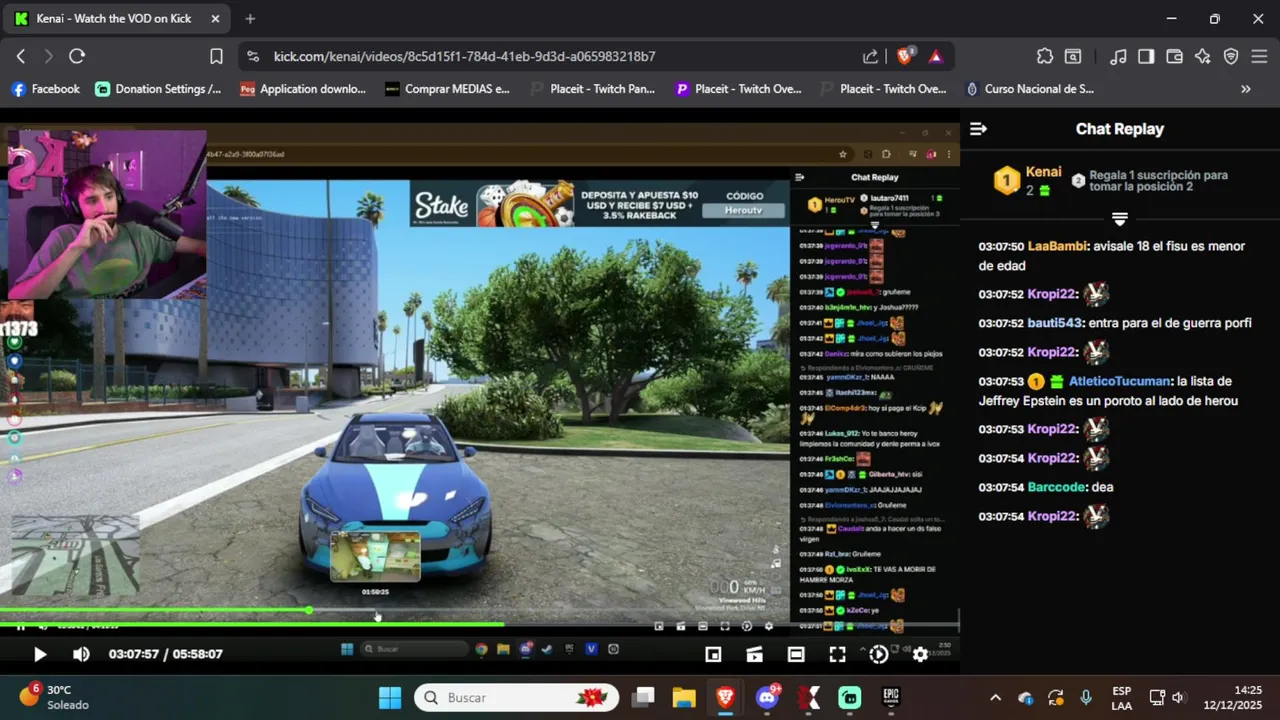
Task: Open a new browser tab
Action: click(x=250, y=19)
